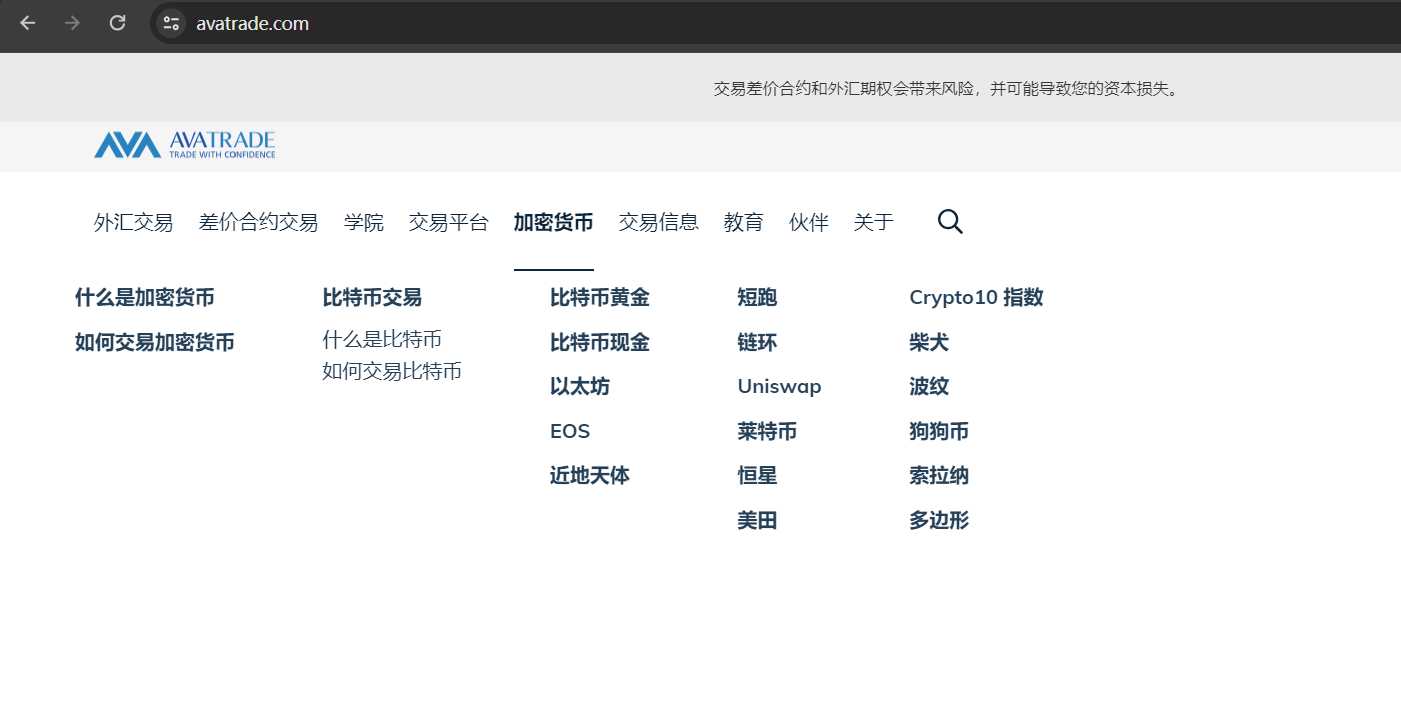Open 以太坊 link
The image size is (1401, 726).
point(580,387)
